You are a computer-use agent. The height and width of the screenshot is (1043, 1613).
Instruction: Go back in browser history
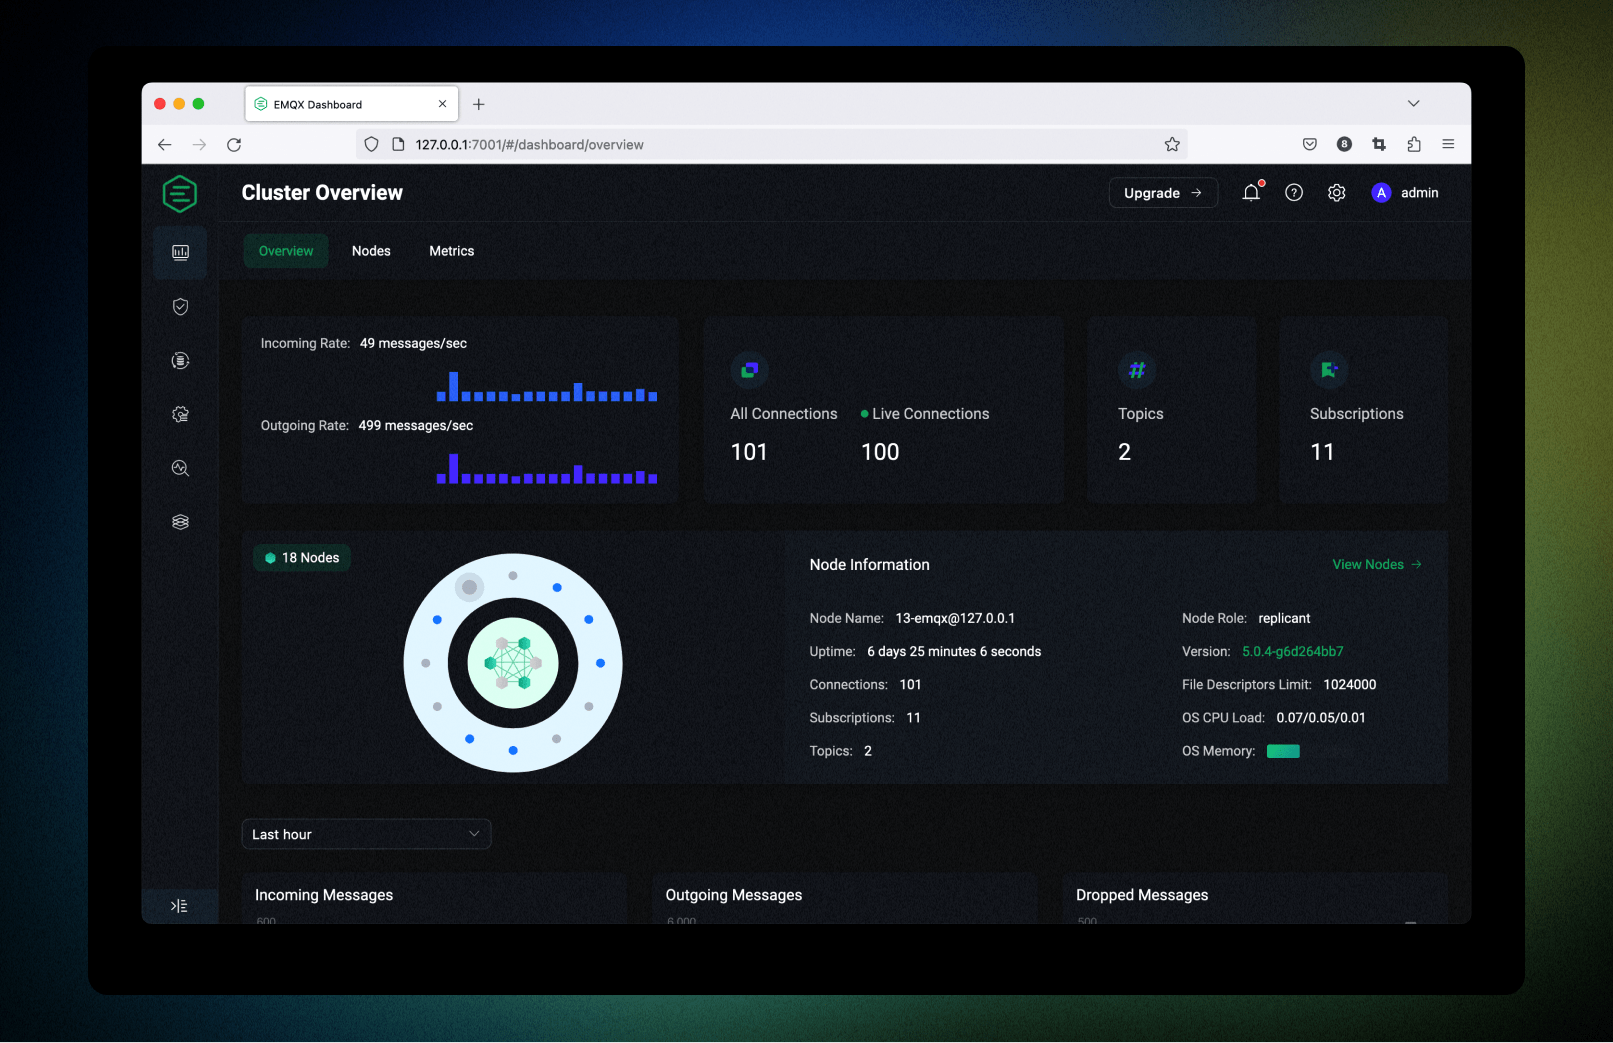click(x=165, y=144)
